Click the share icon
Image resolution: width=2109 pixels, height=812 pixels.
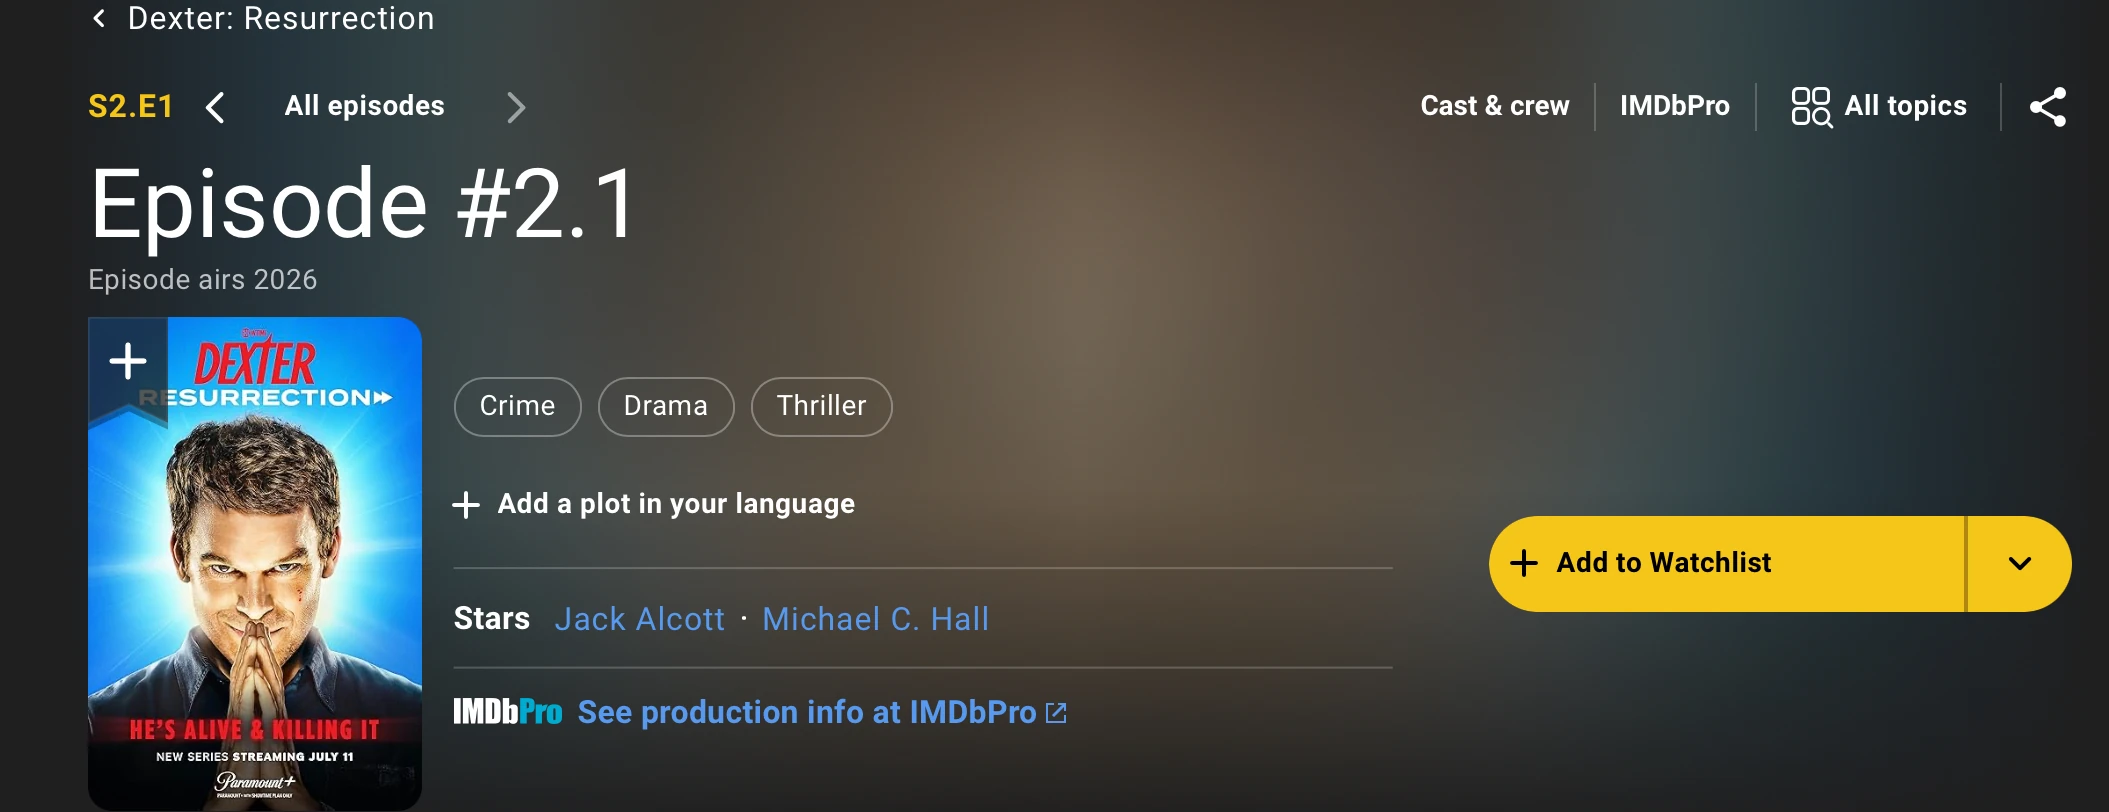pos(2047,107)
